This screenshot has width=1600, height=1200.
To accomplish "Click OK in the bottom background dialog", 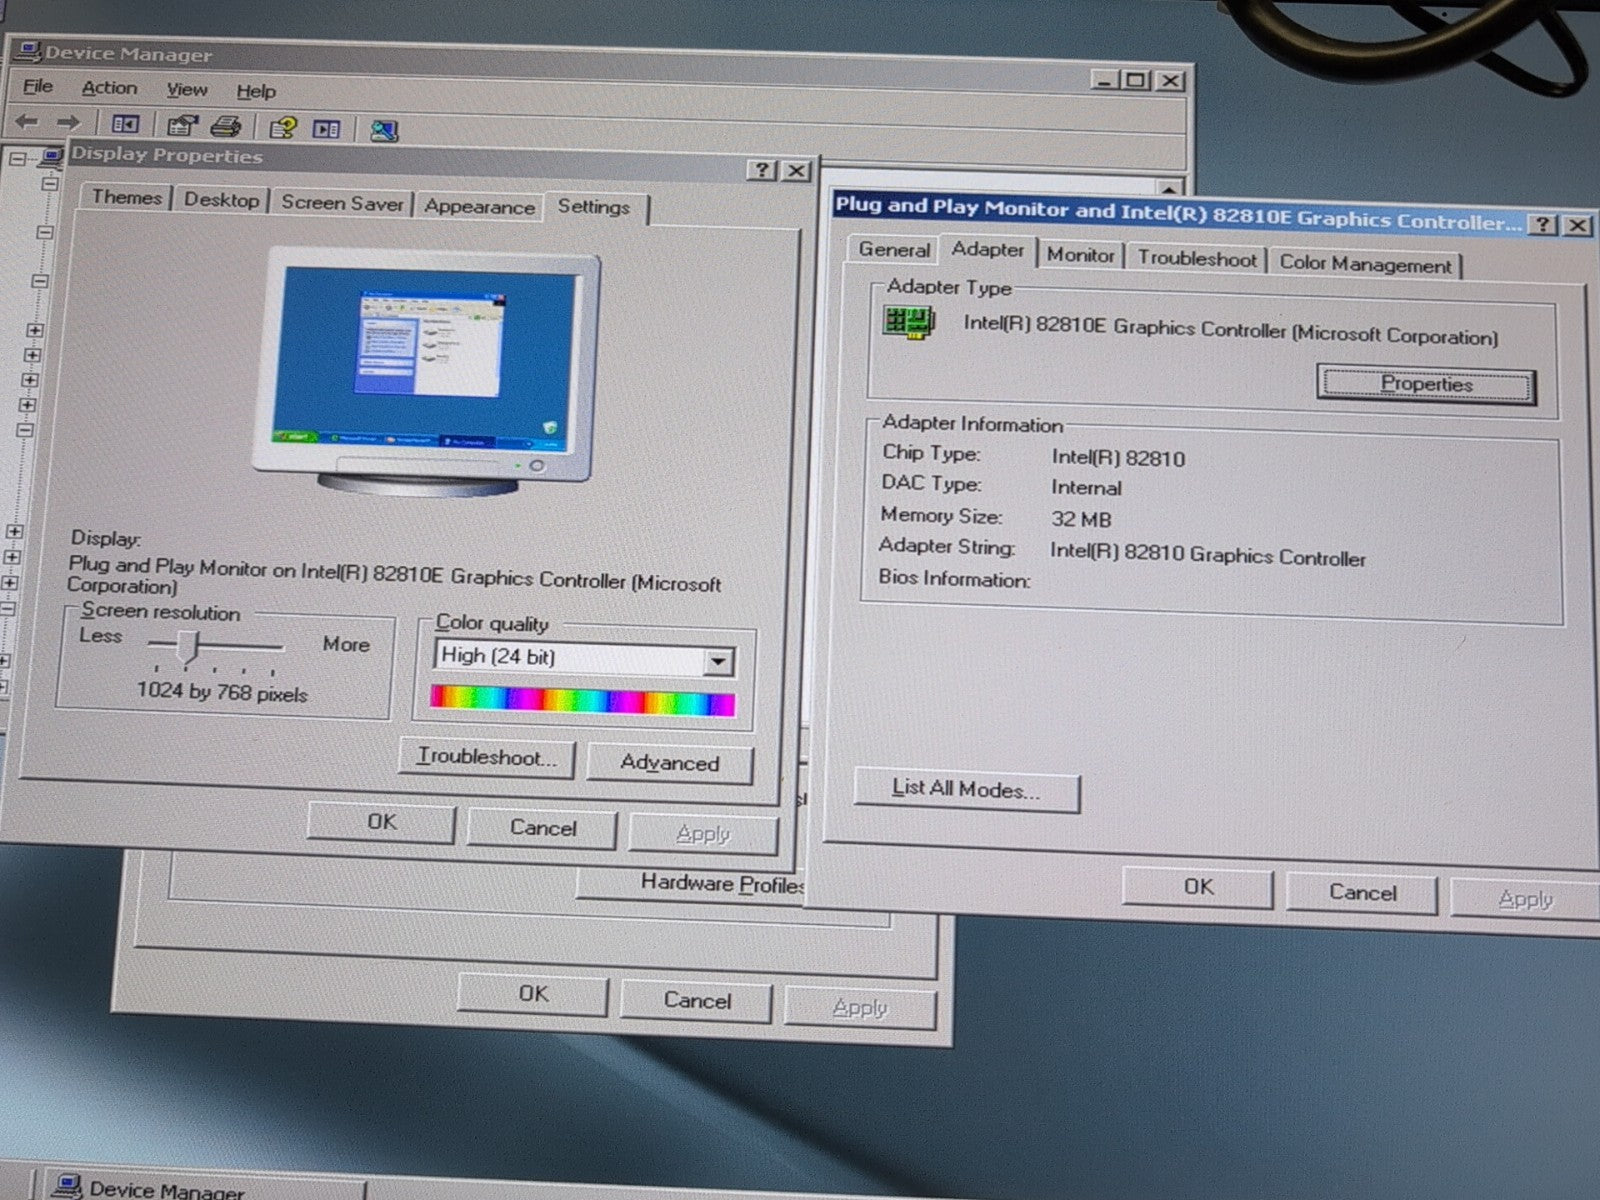I will 533,994.
